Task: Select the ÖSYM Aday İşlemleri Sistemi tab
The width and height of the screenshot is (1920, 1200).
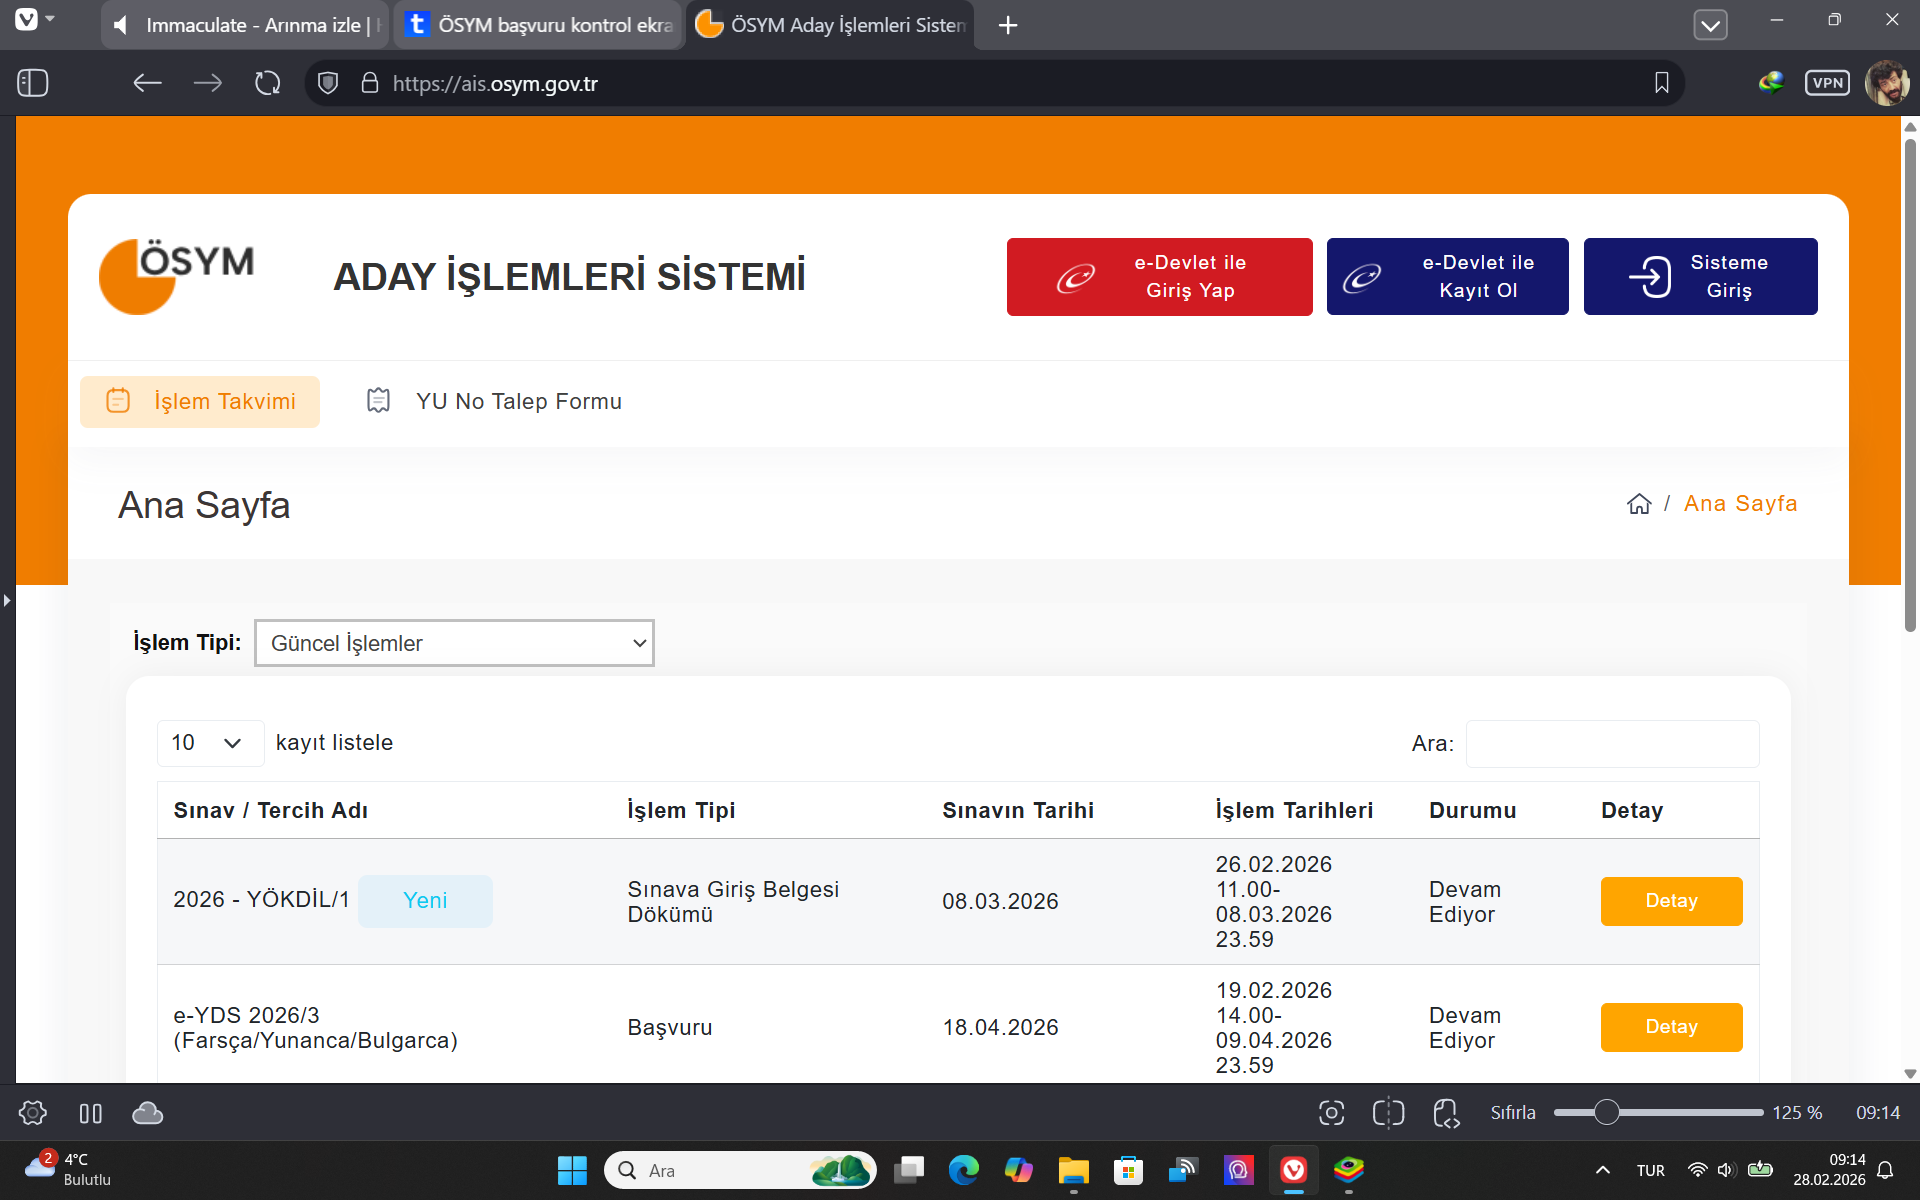Action: [831, 25]
